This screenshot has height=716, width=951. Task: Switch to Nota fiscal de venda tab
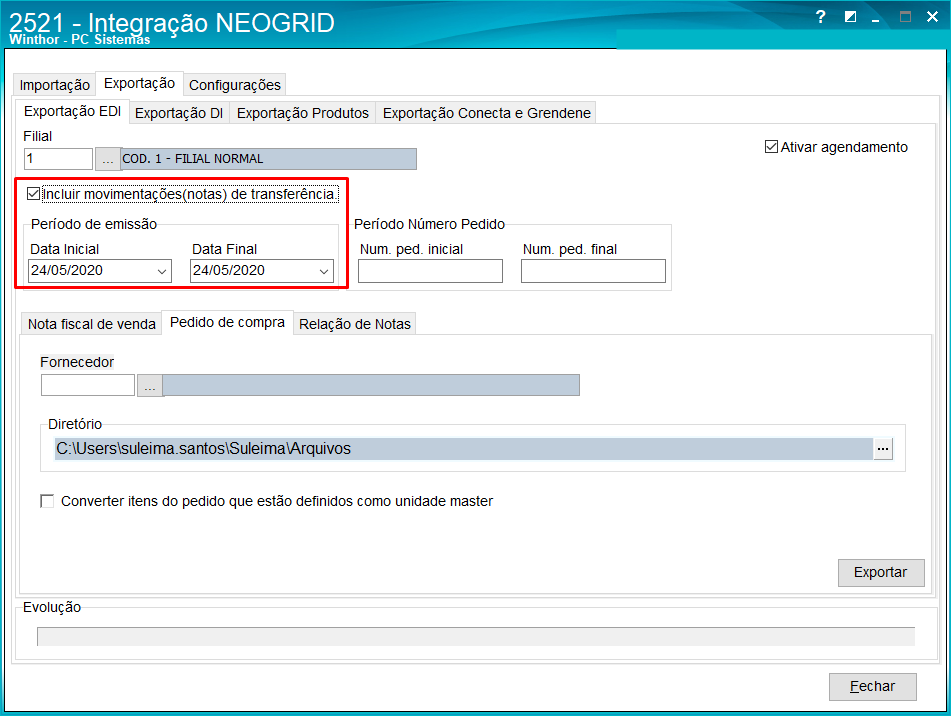92,324
